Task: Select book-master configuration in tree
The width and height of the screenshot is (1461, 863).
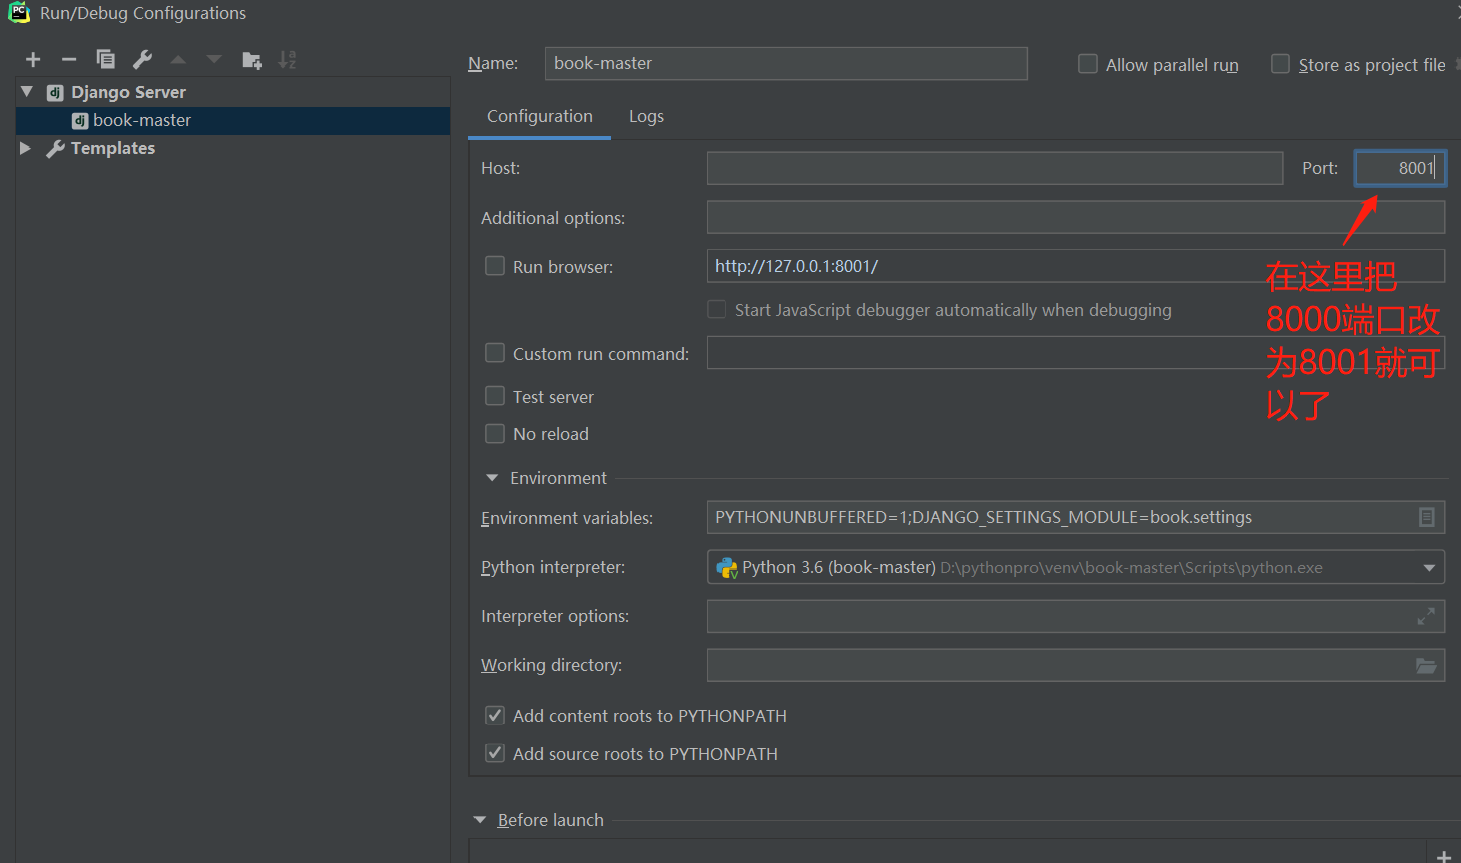Action: point(233,120)
